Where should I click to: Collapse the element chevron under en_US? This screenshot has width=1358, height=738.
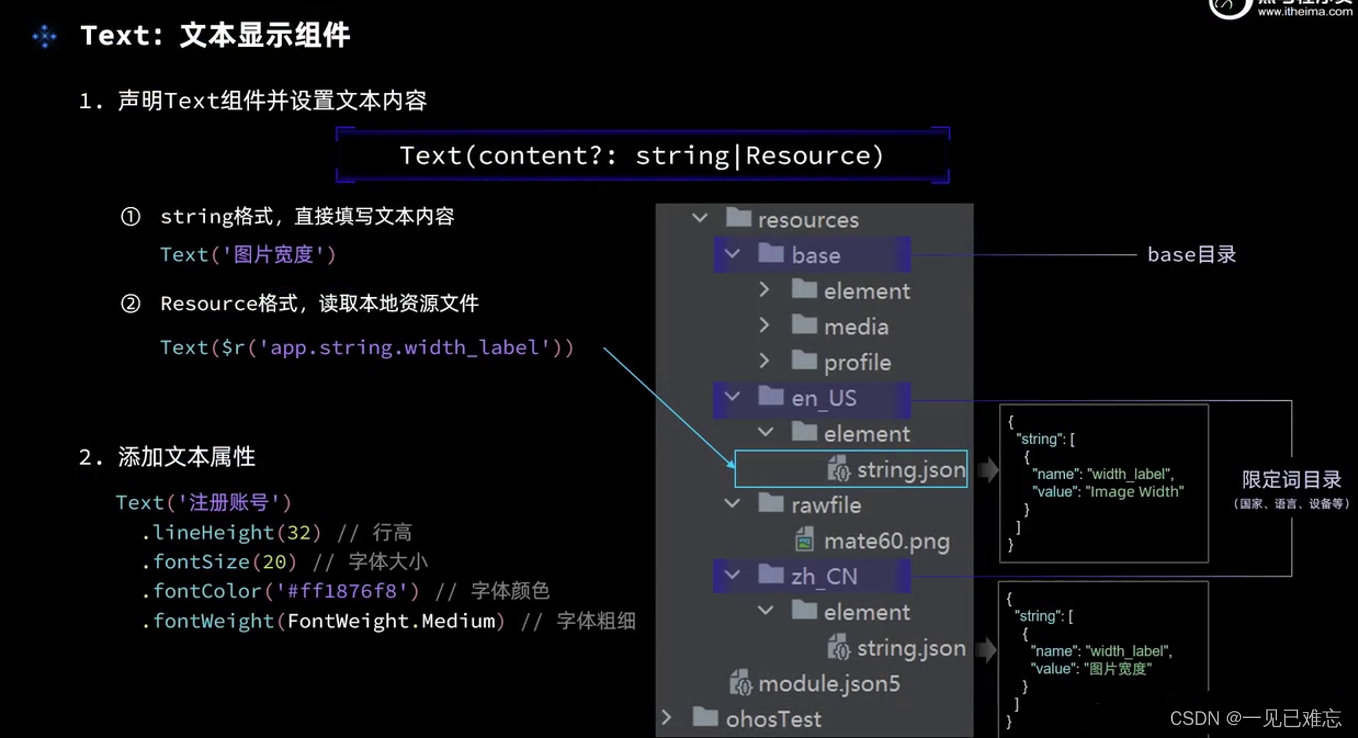pyautogui.click(x=766, y=432)
